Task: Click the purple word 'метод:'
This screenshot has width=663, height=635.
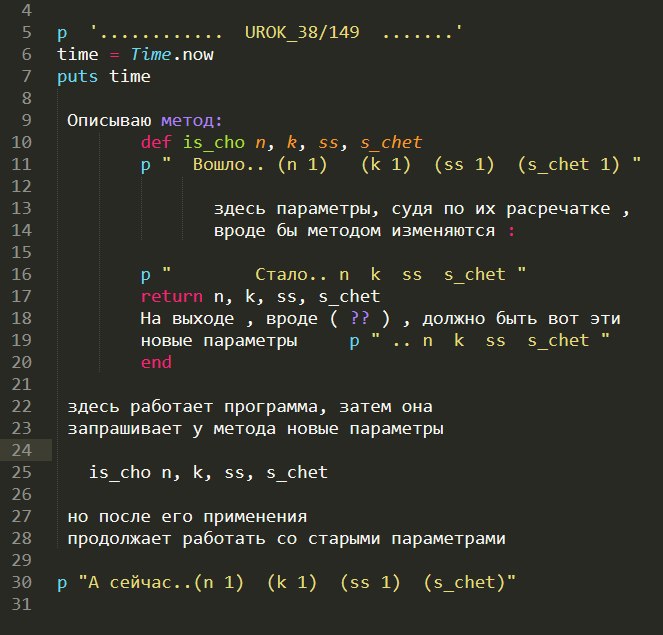Action: coord(192,121)
